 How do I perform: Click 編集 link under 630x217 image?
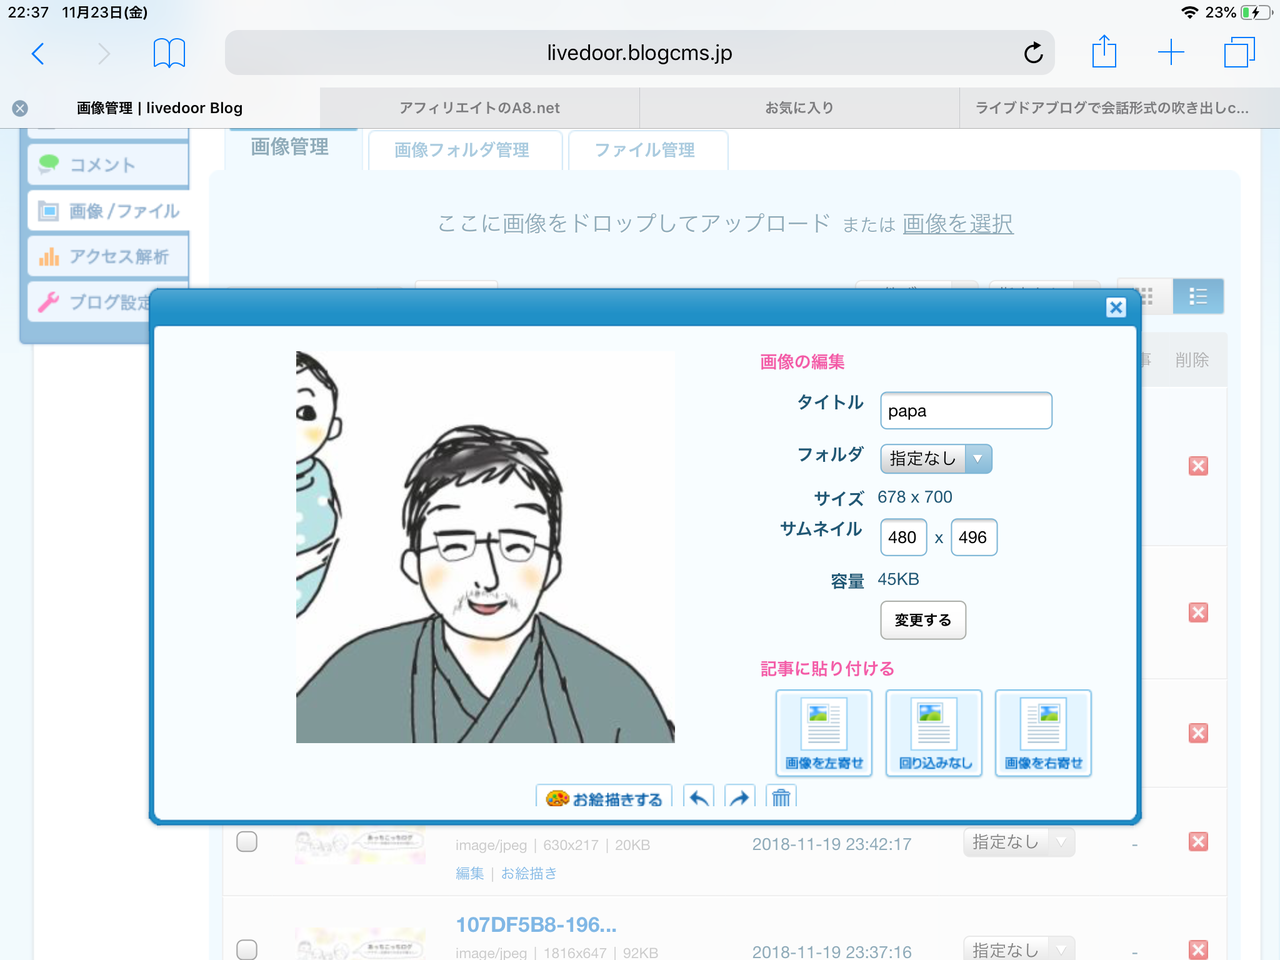point(470,873)
